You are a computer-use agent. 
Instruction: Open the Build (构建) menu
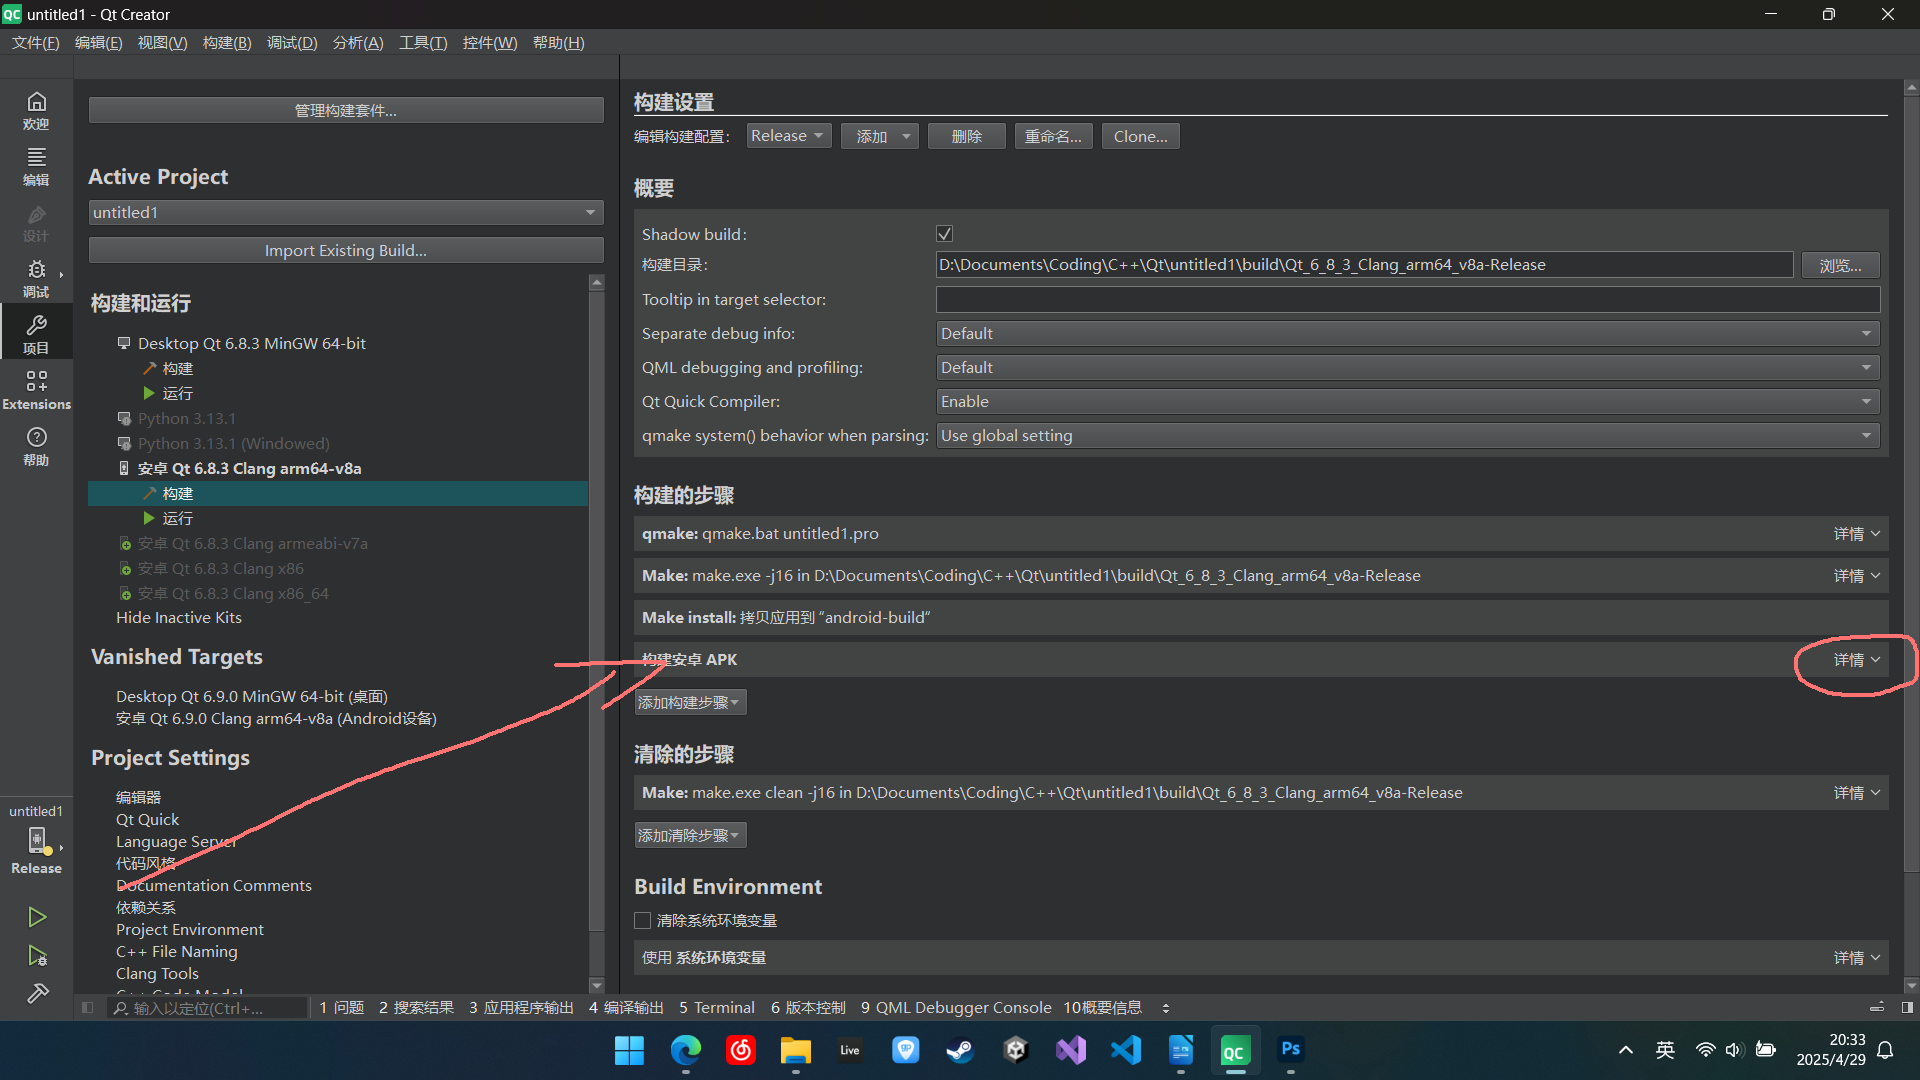pos(227,43)
